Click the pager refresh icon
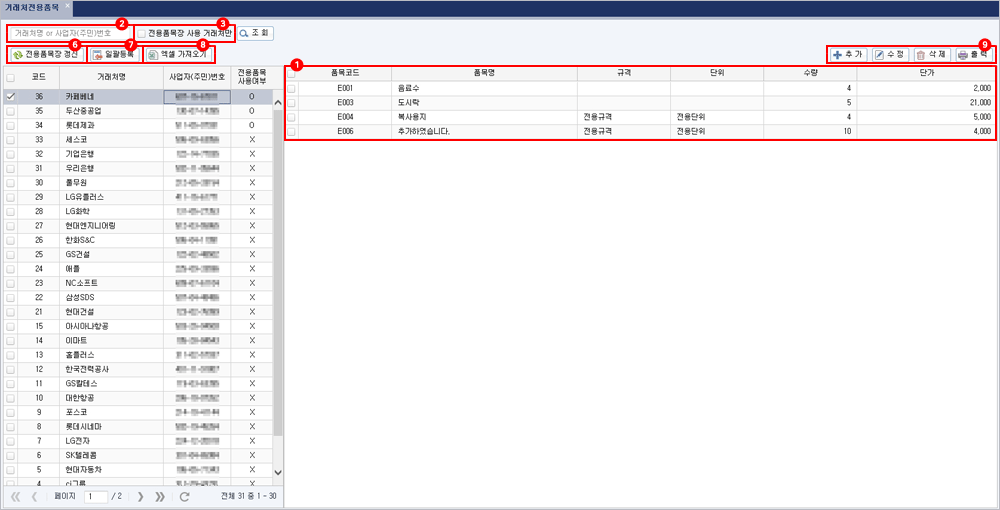The height and width of the screenshot is (510, 1000). [x=184, y=496]
